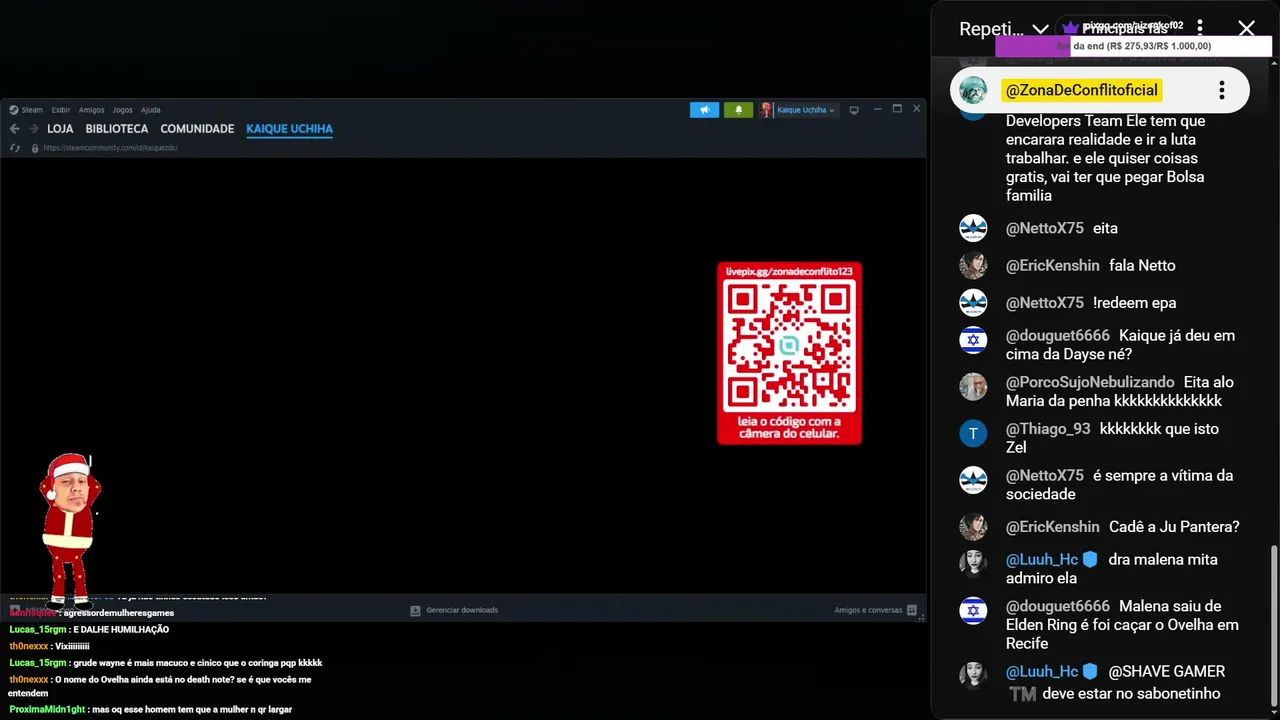Click @NettoX75 name beside '!redeem epa'
Screen dimensions: 1280x720
coord(1044,302)
